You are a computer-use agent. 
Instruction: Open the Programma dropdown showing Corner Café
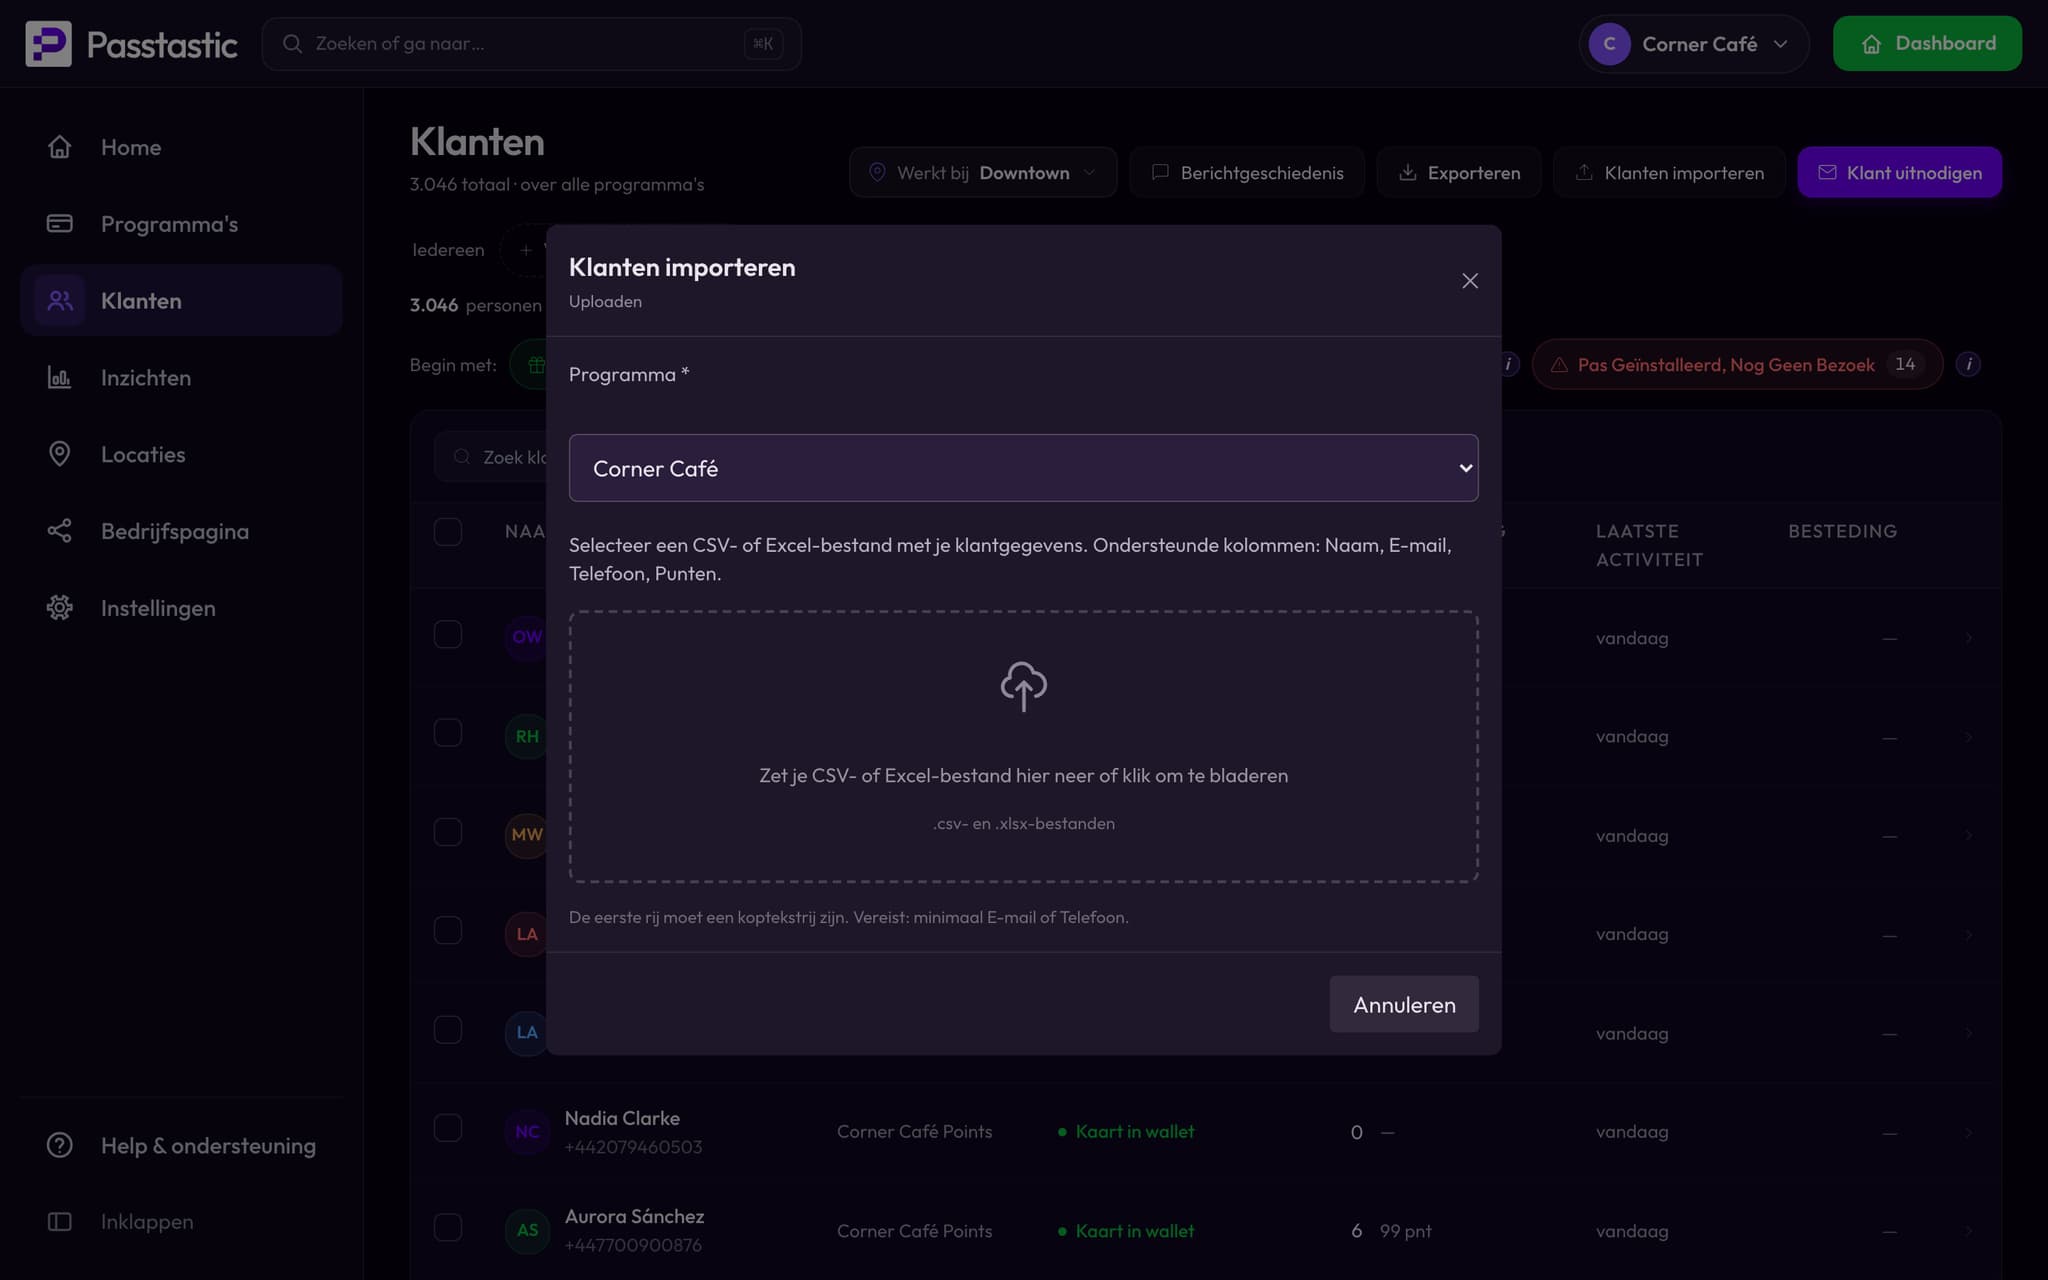pyautogui.click(x=1023, y=468)
